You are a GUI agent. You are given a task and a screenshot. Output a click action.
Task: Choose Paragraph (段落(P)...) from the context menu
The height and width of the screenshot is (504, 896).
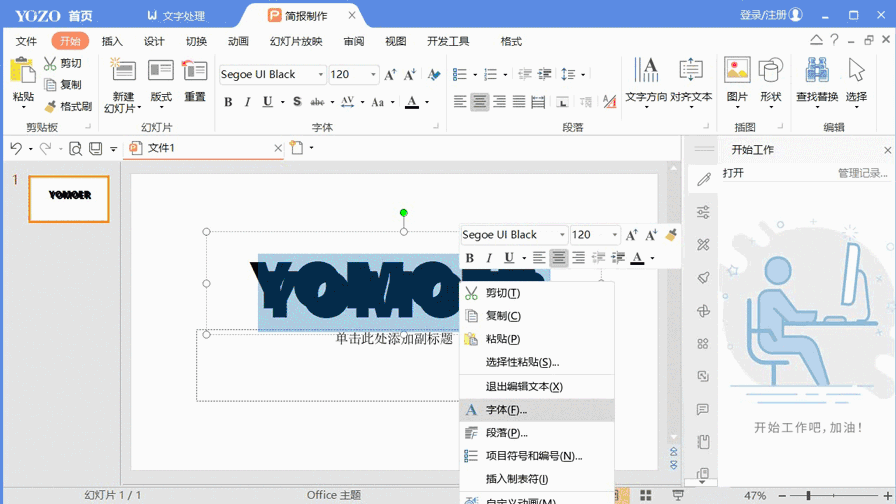[537, 433]
